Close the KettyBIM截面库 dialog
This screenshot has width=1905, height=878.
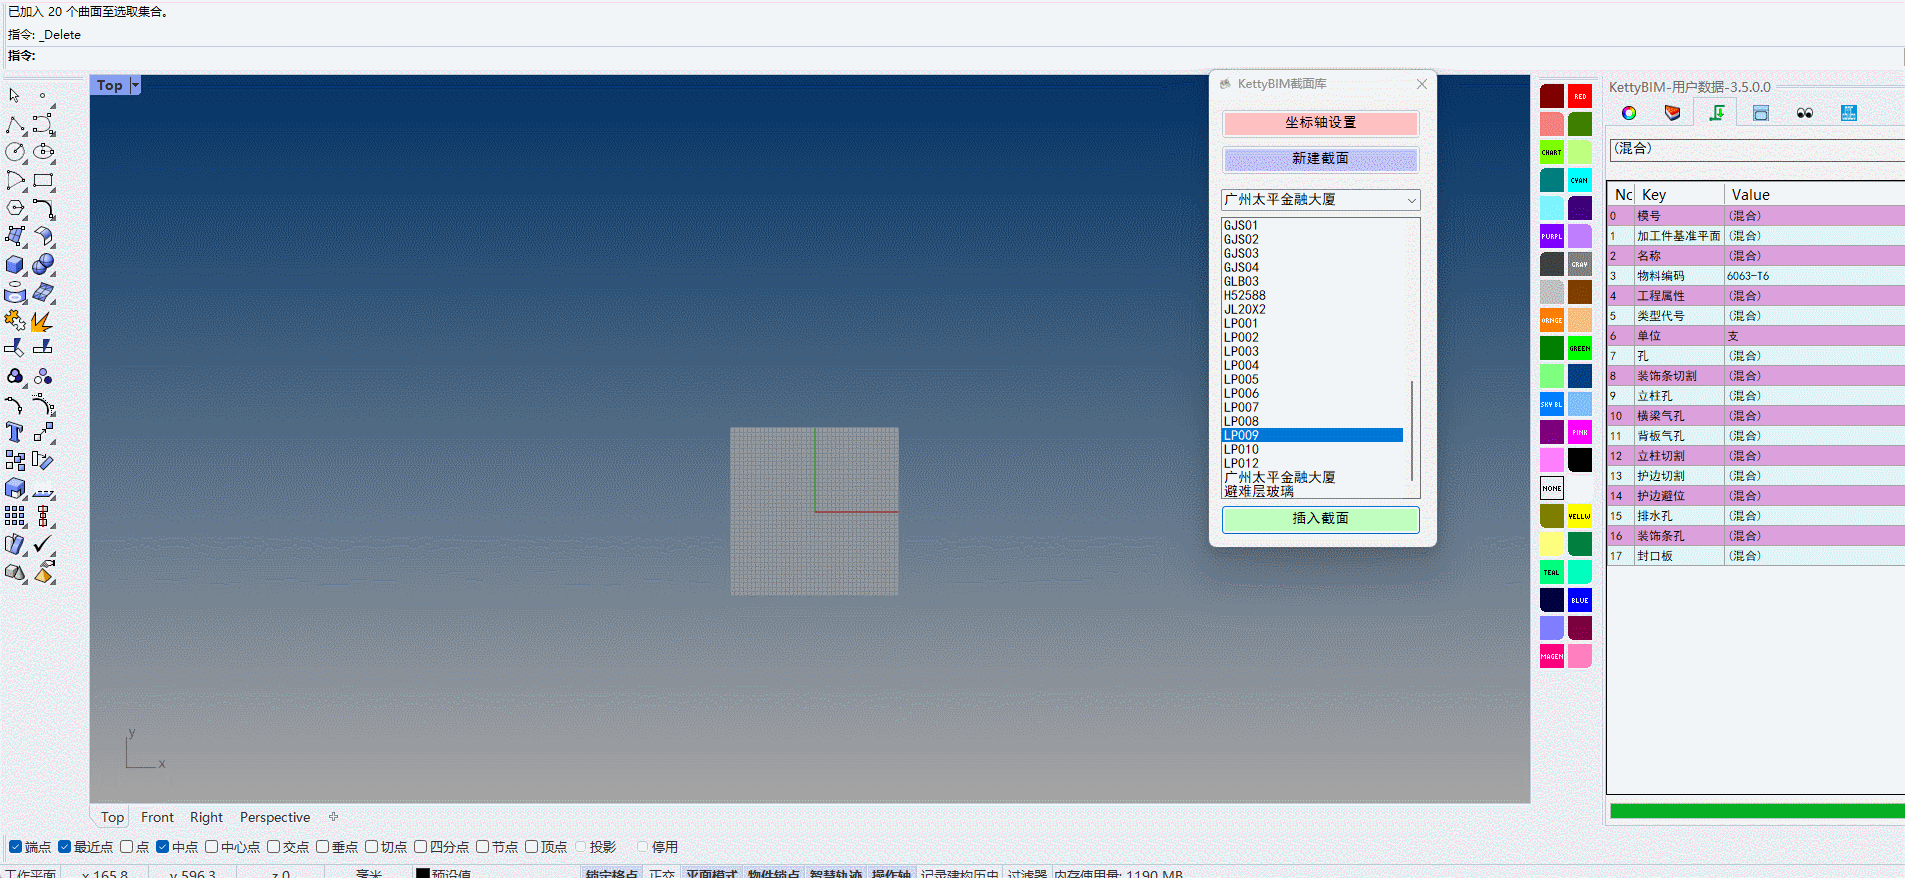(1422, 84)
